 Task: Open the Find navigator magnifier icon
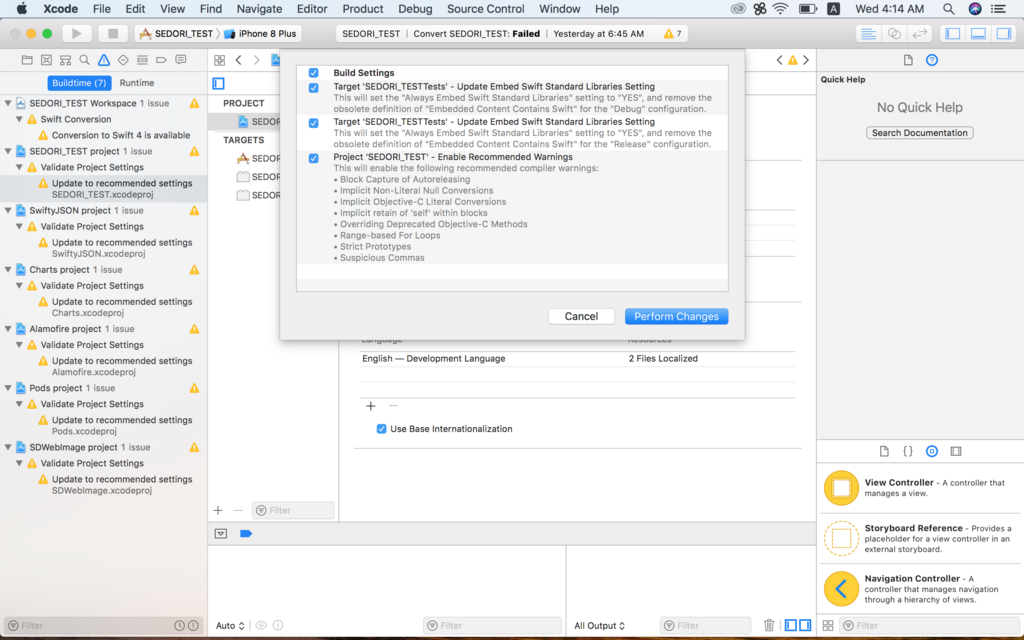tap(84, 60)
